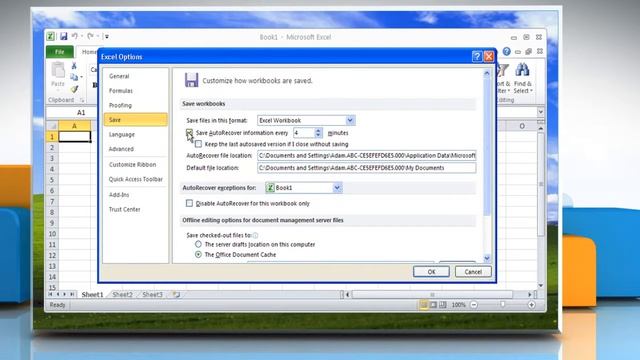Click the Default file location field

(367, 168)
